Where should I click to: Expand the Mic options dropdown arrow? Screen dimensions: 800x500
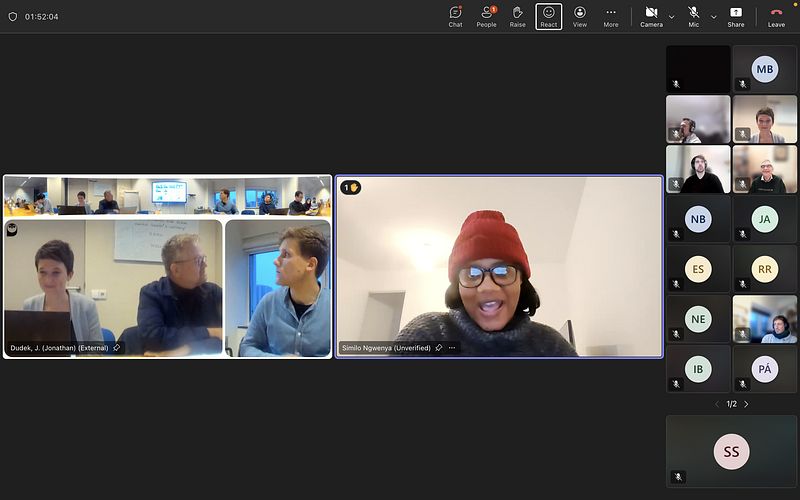click(x=714, y=16)
